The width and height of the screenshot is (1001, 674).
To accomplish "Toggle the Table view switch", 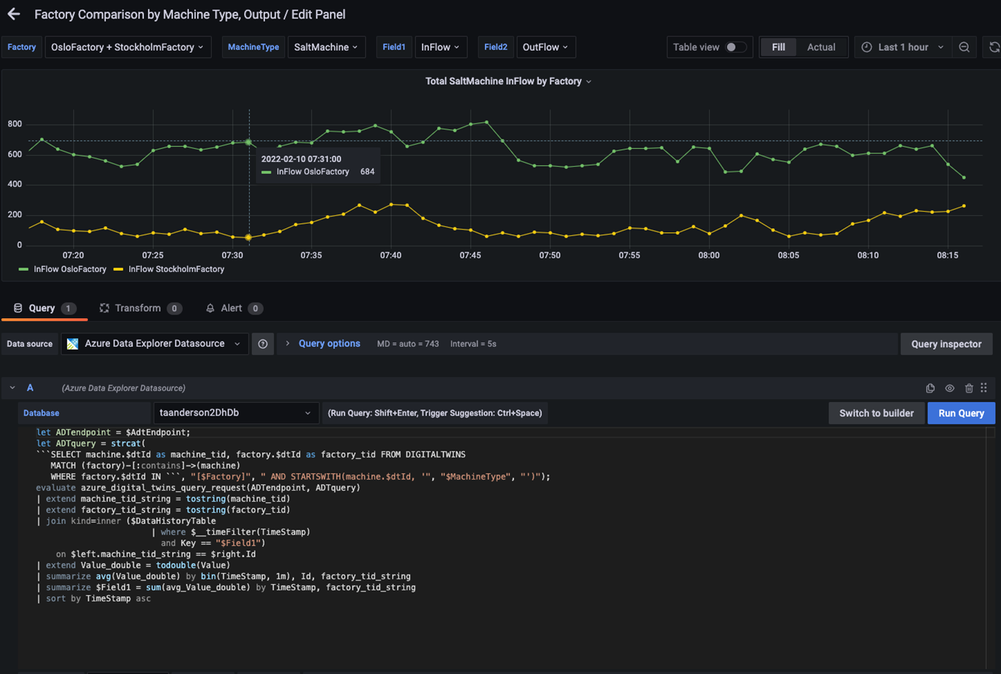I will tap(735, 47).
